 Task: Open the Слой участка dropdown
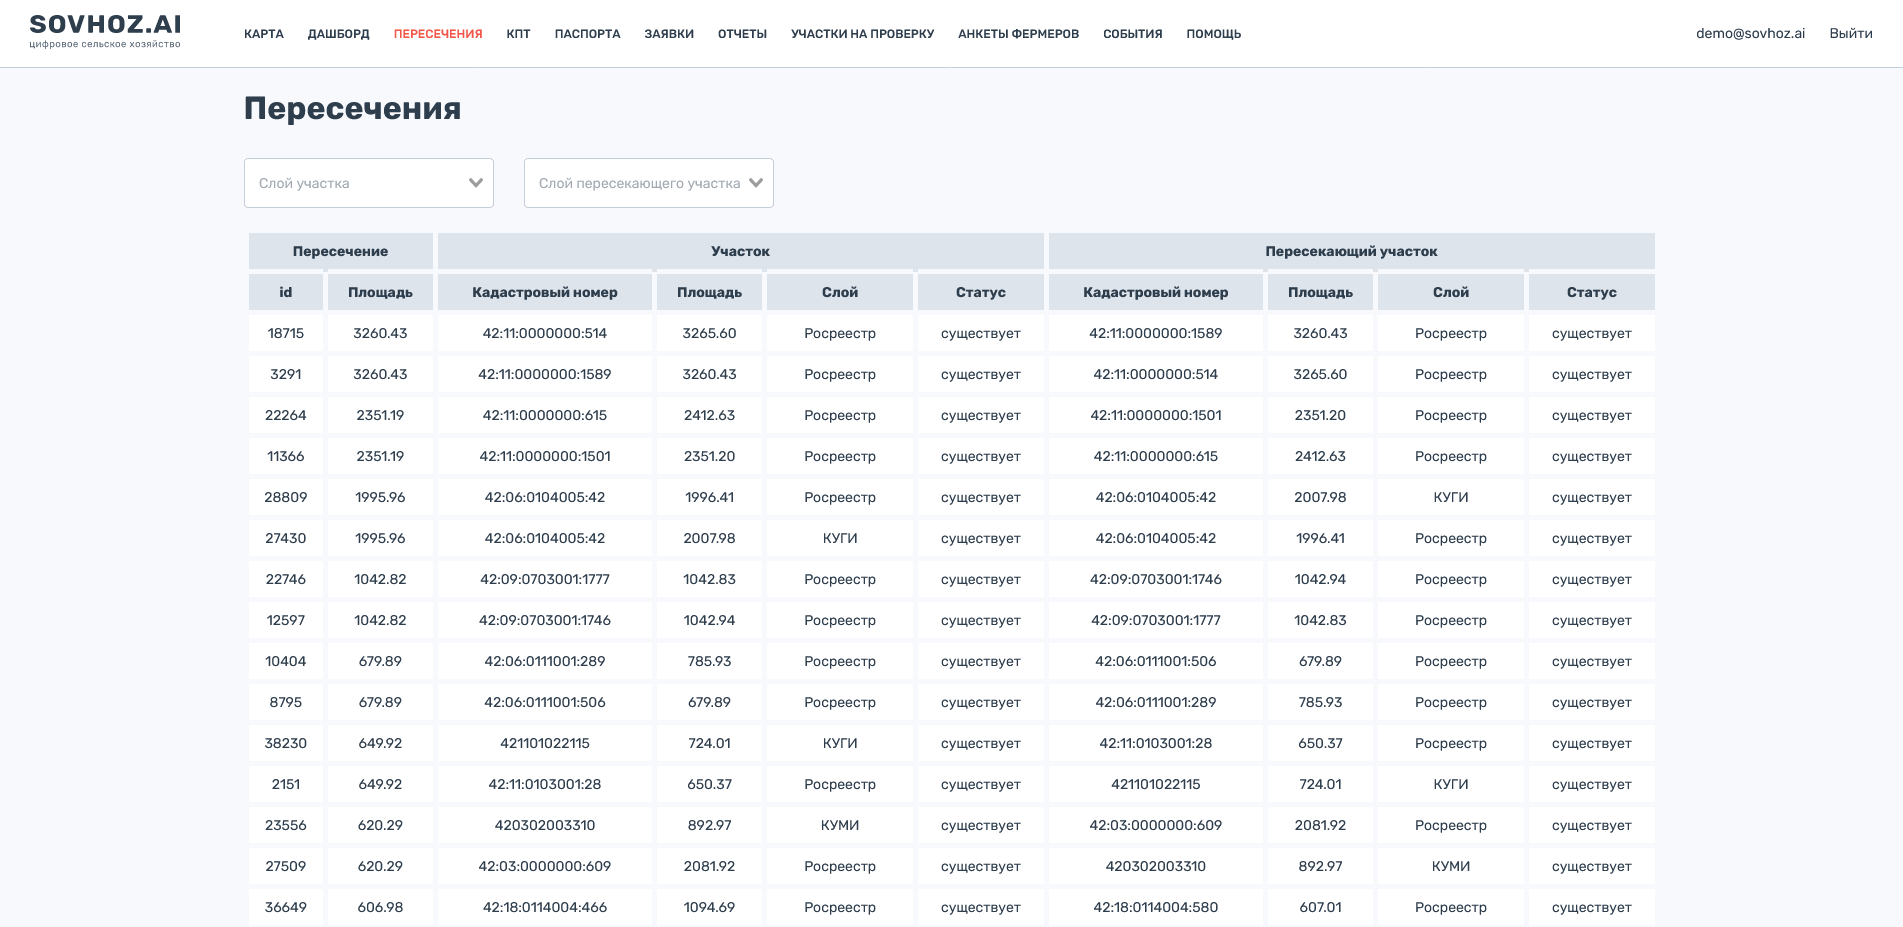[x=355, y=183]
